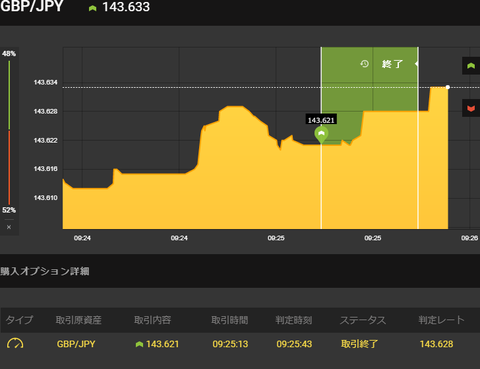Click the 09:26 time axis label
480x369 pixels.
tap(470, 238)
